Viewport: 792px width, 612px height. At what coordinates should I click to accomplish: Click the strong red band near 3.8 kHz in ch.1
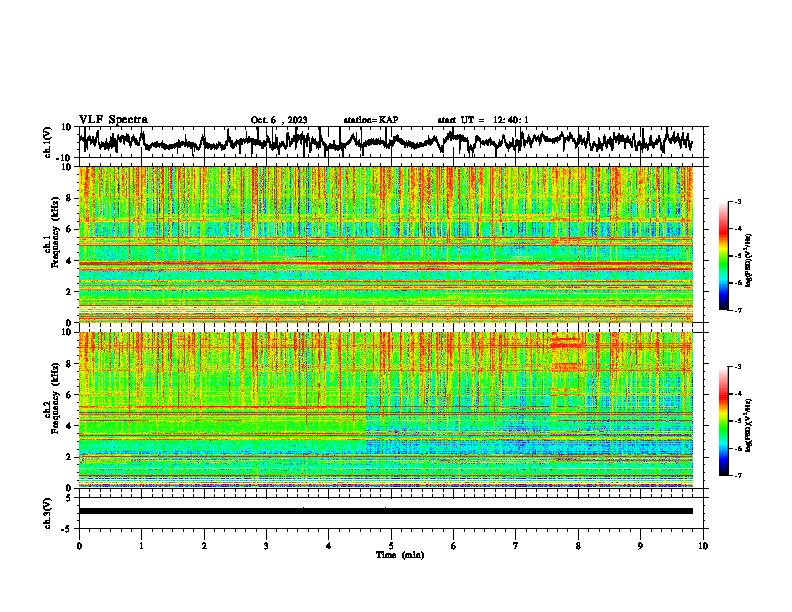click(386, 264)
